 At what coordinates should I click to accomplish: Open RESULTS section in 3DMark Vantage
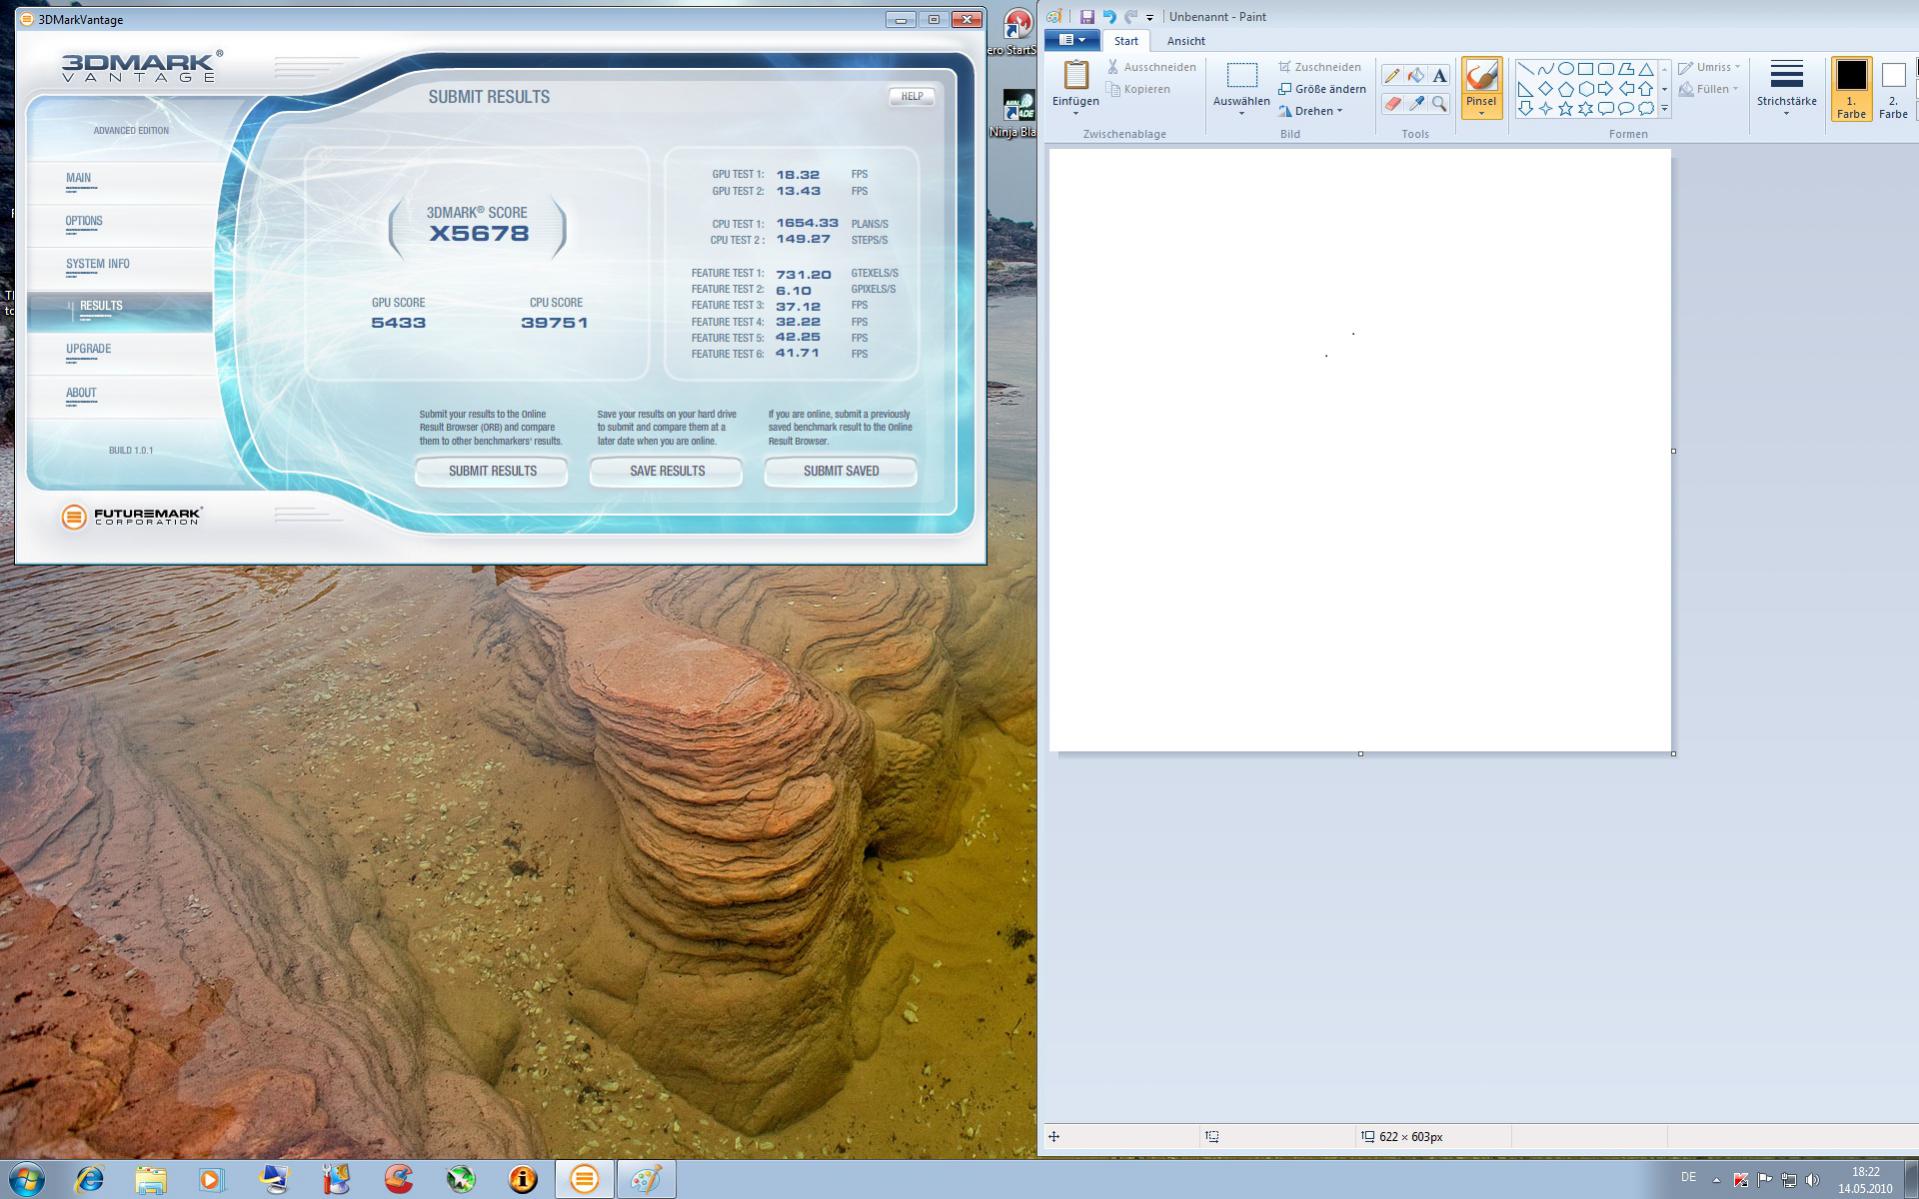[121, 310]
